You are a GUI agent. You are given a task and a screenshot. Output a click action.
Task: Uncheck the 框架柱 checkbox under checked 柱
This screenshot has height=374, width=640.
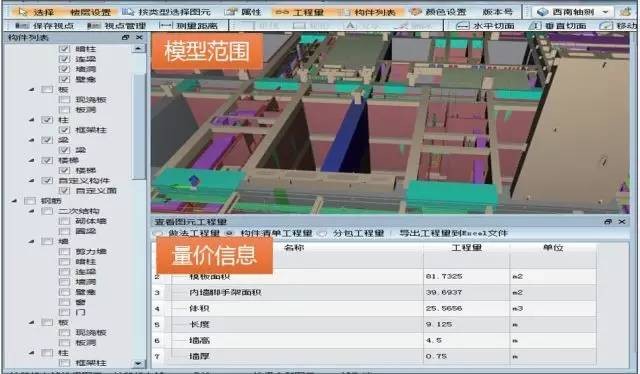click(x=64, y=130)
